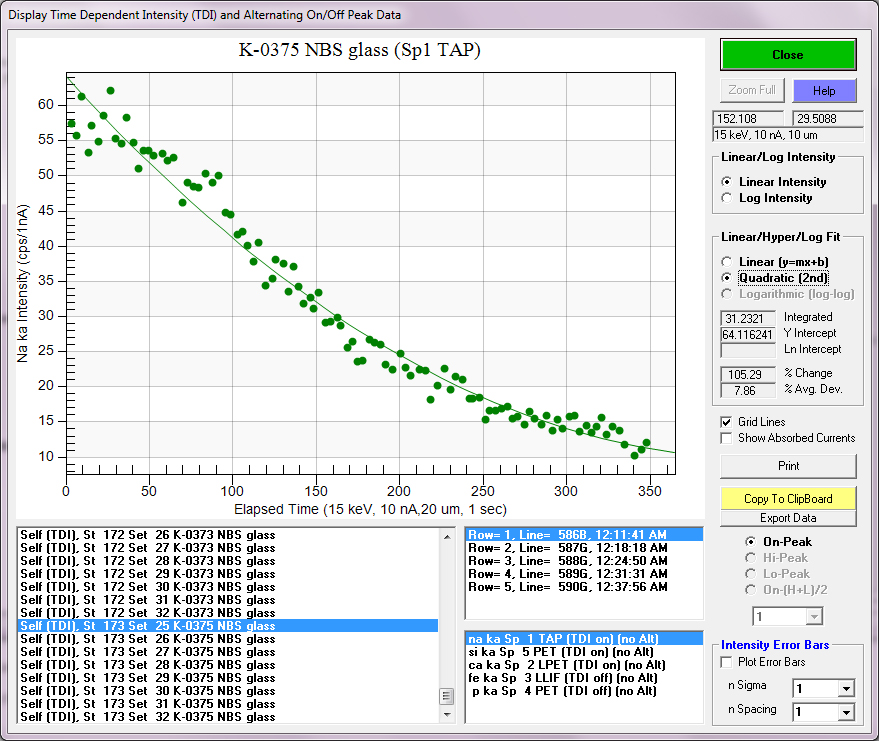Enable Show Absorbed Currents checkbox

[727, 438]
